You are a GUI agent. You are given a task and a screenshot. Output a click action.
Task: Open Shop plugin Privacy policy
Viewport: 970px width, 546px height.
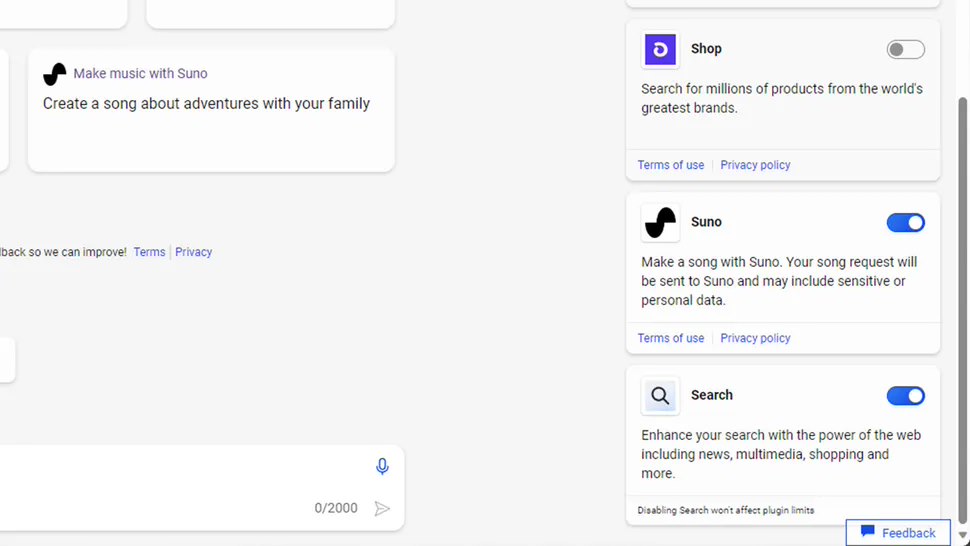click(x=755, y=165)
